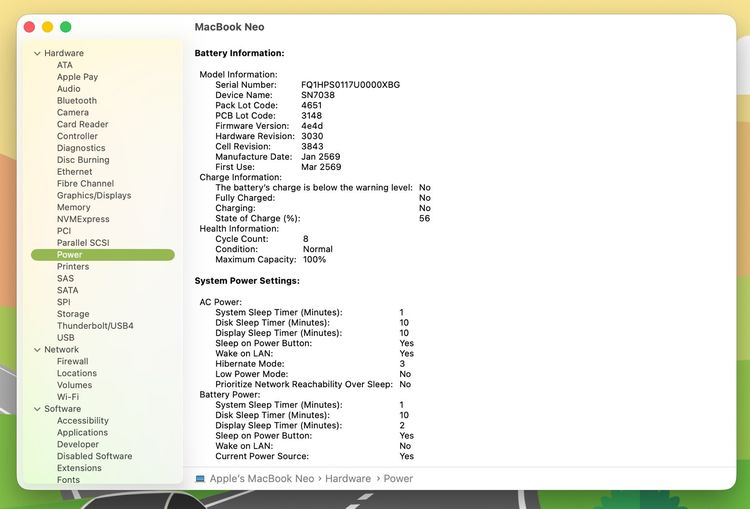The image size is (750, 509).
Task: Click Hibernate Mode value 3
Action: click(402, 364)
